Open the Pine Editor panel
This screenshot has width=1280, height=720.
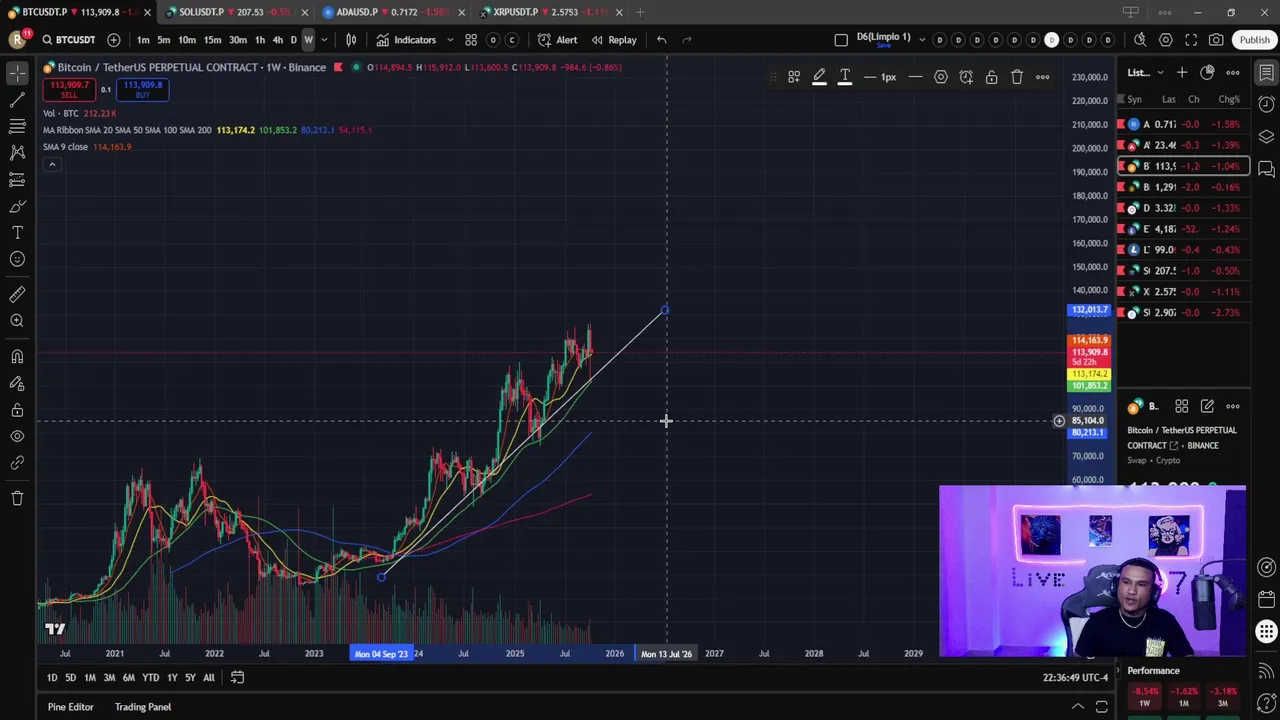(x=70, y=707)
